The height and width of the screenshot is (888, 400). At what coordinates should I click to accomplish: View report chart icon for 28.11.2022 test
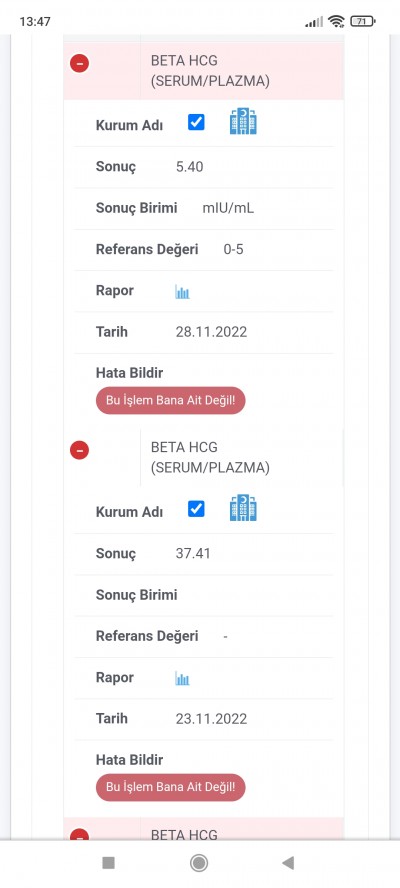[182, 292]
